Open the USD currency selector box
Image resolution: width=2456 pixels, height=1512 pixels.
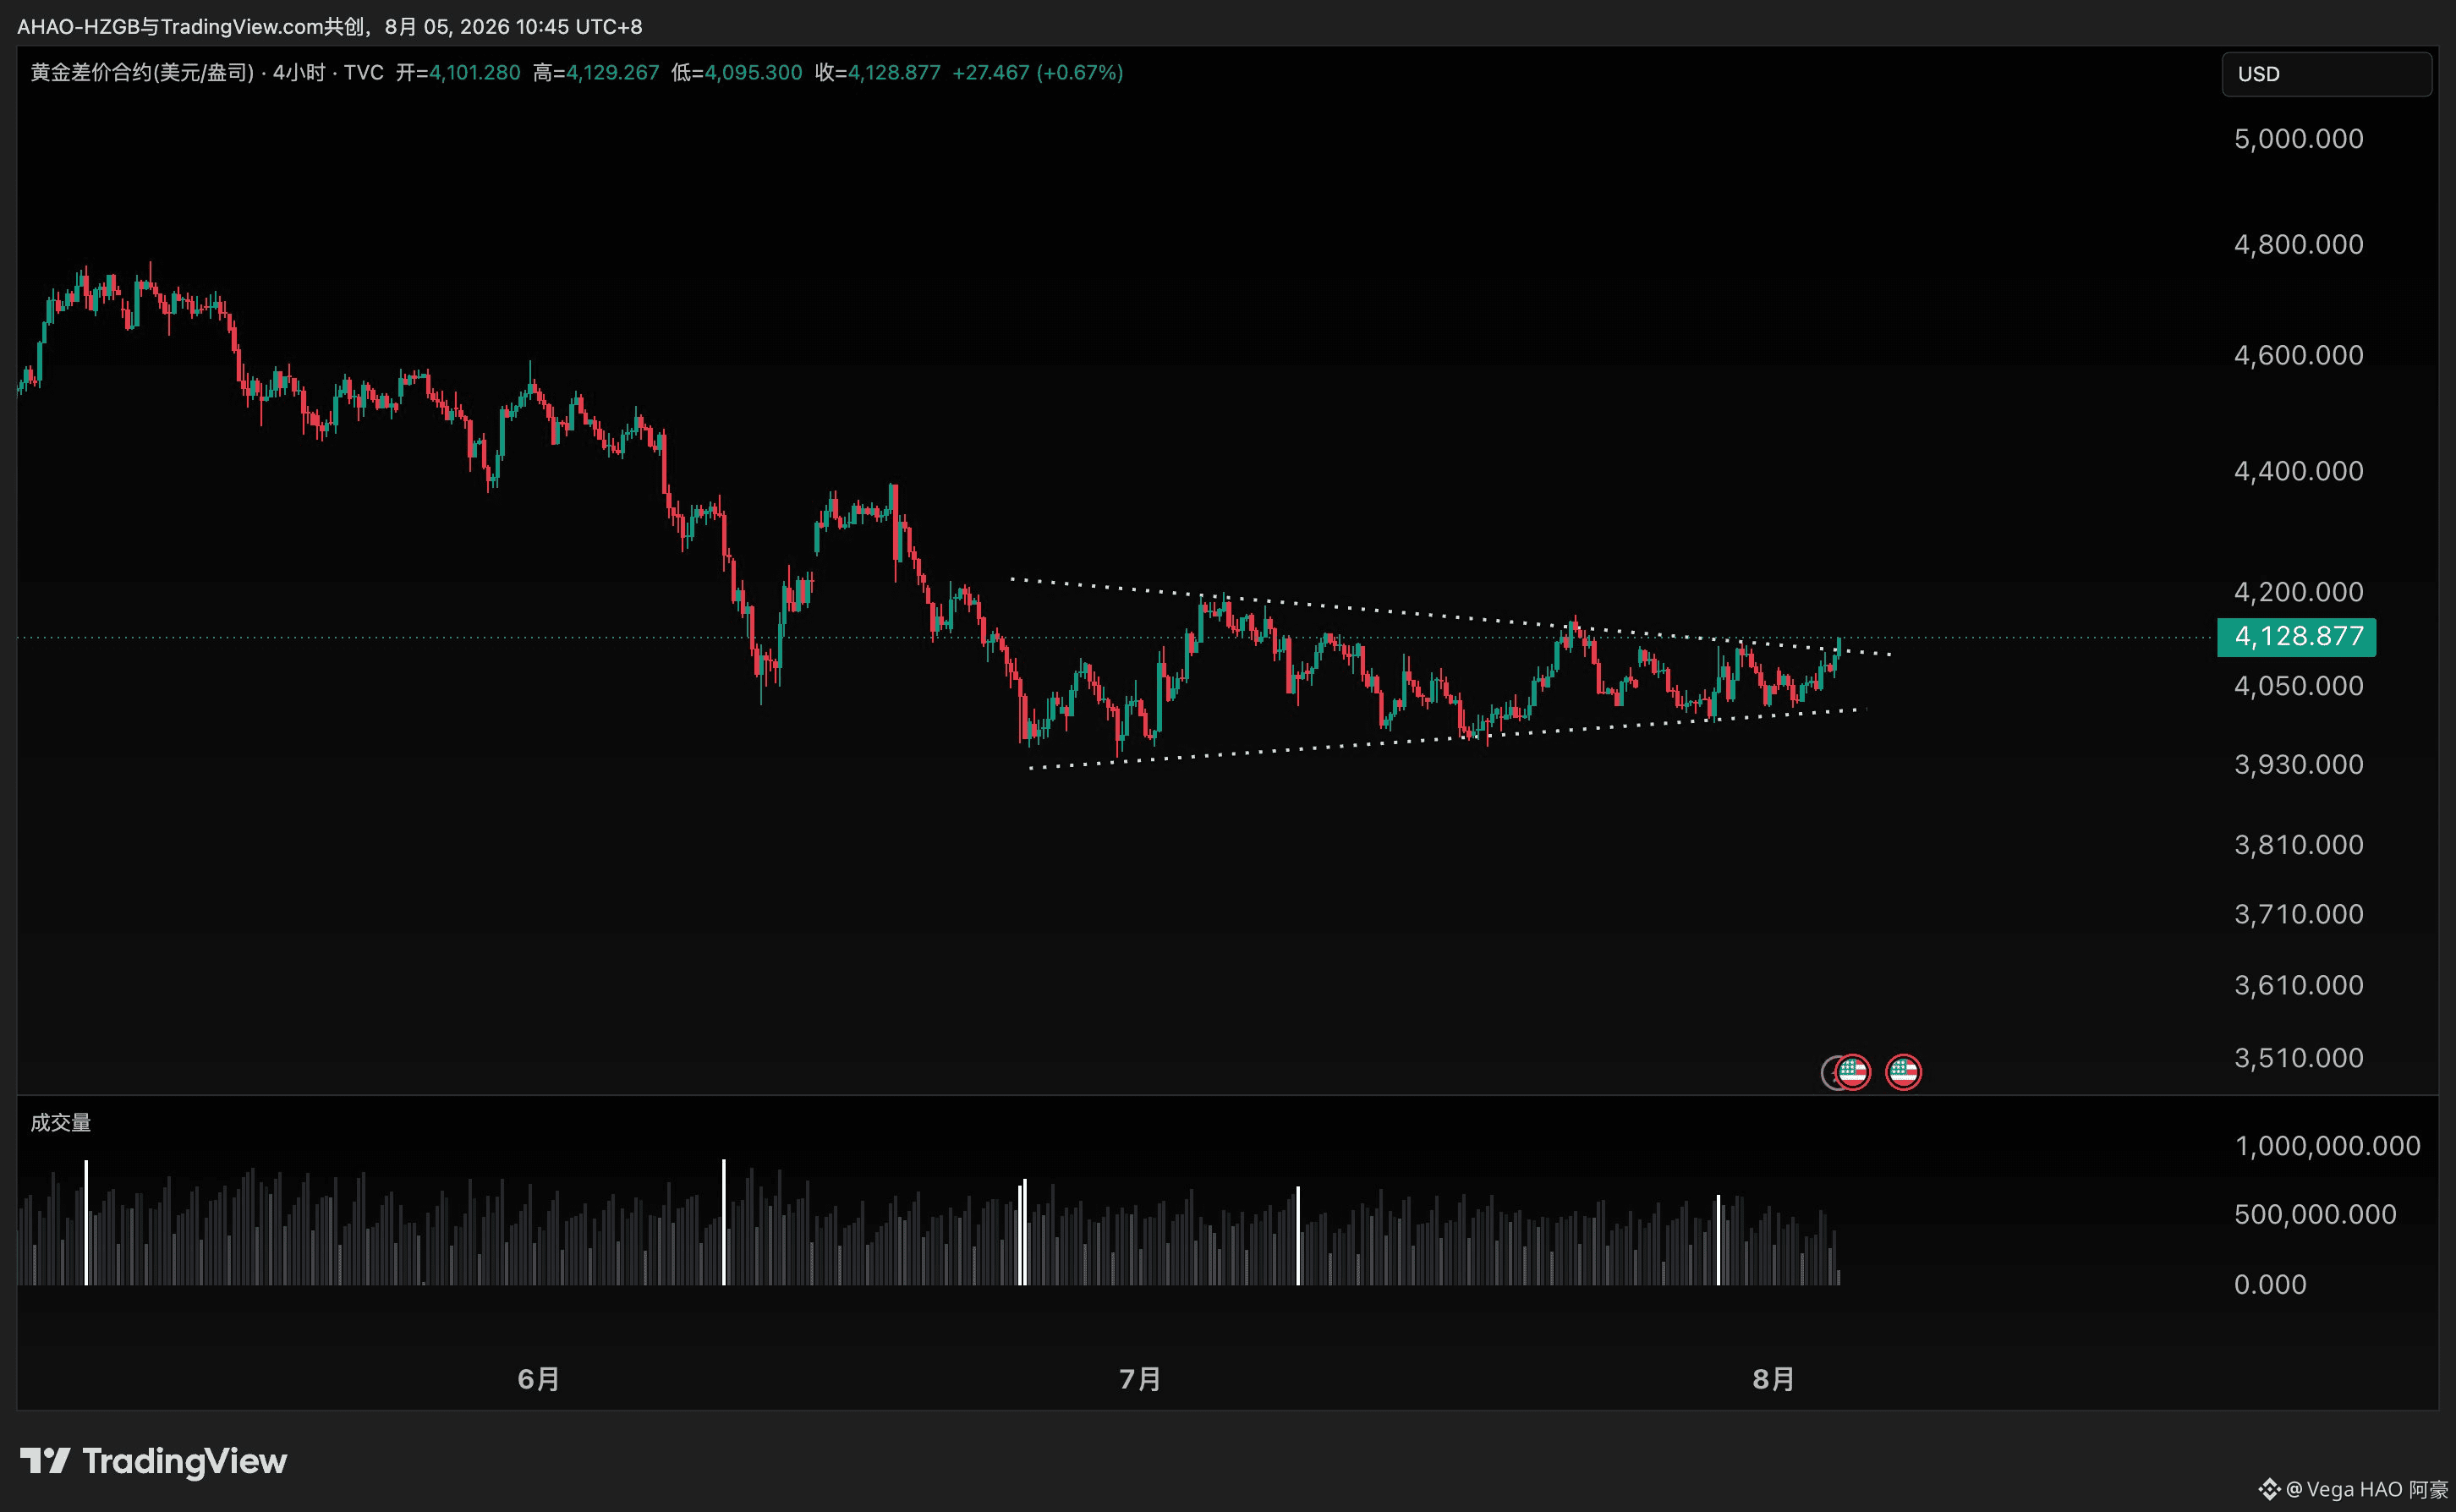coord(2326,74)
